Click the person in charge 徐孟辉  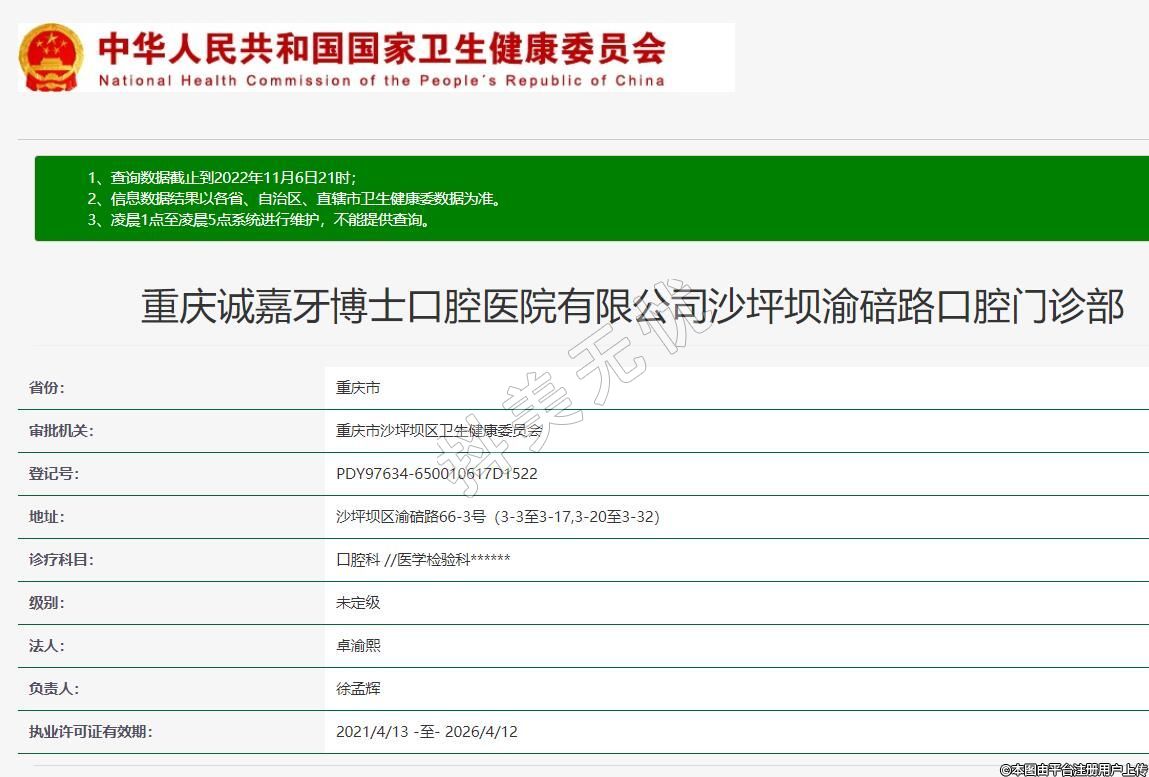pyautogui.click(x=358, y=689)
